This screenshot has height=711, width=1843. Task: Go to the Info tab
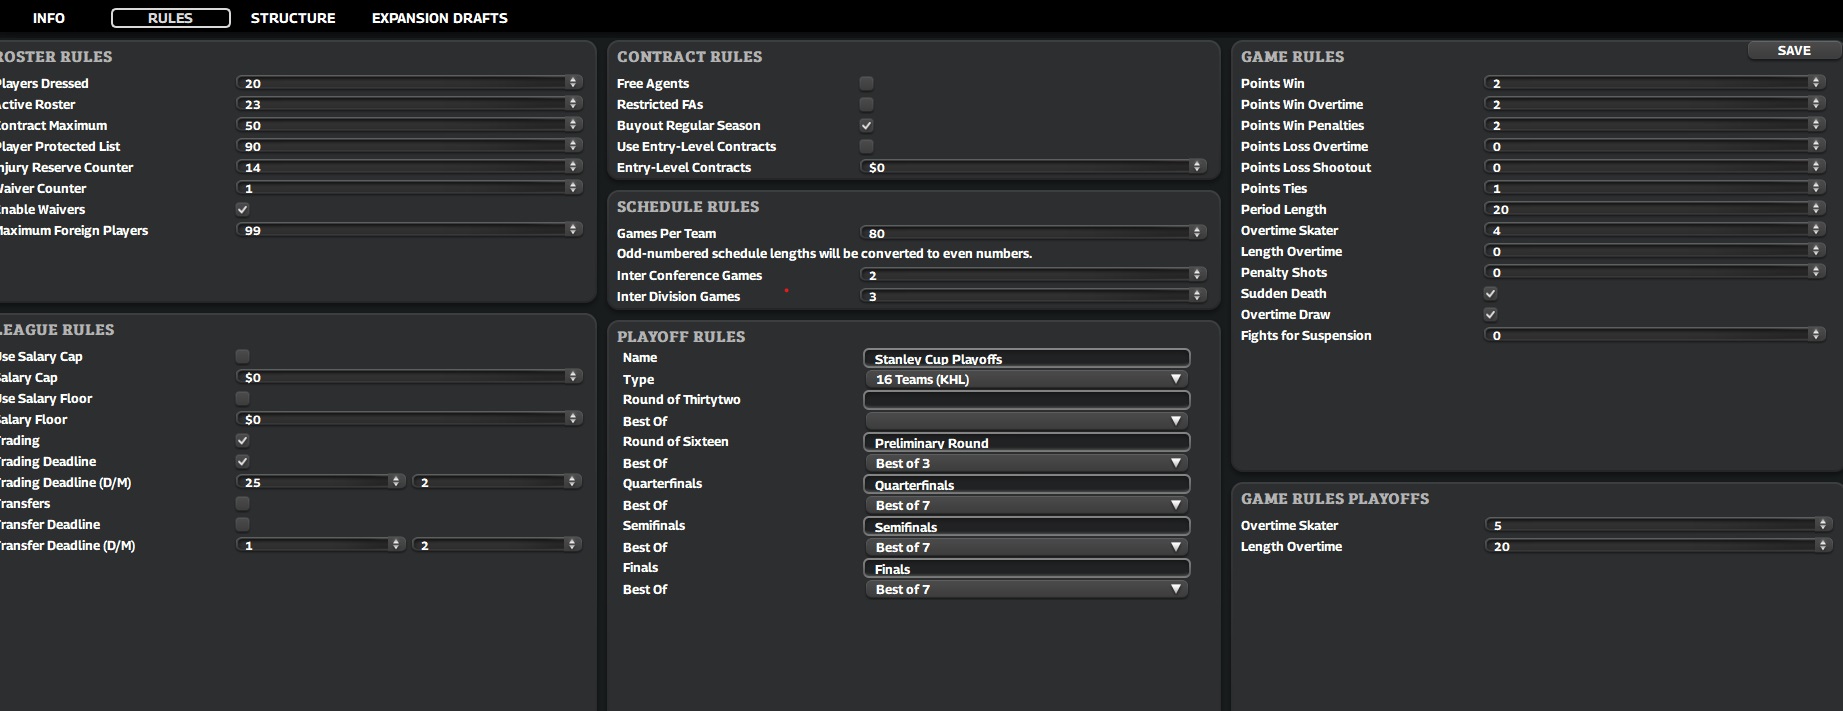click(48, 18)
